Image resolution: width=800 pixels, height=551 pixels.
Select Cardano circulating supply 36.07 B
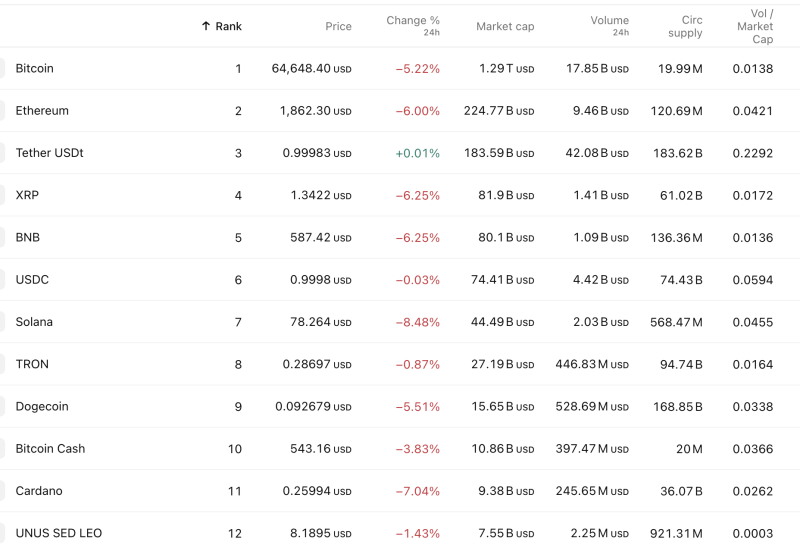681,491
